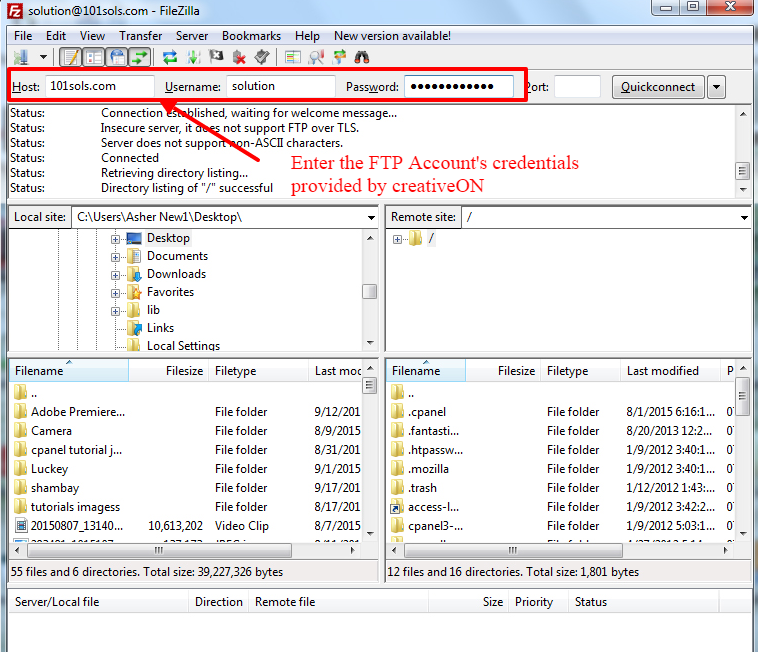This screenshot has width=758, height=652.
Task: Select the shambay folder icon
Action: 20,487
